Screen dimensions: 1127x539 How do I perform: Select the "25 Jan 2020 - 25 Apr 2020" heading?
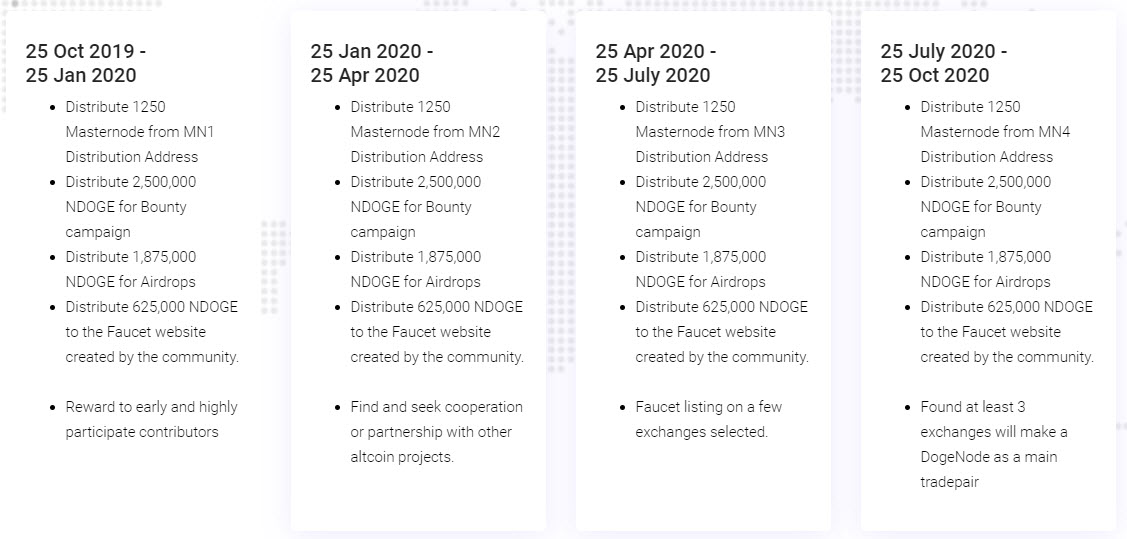tap(372, 63)
